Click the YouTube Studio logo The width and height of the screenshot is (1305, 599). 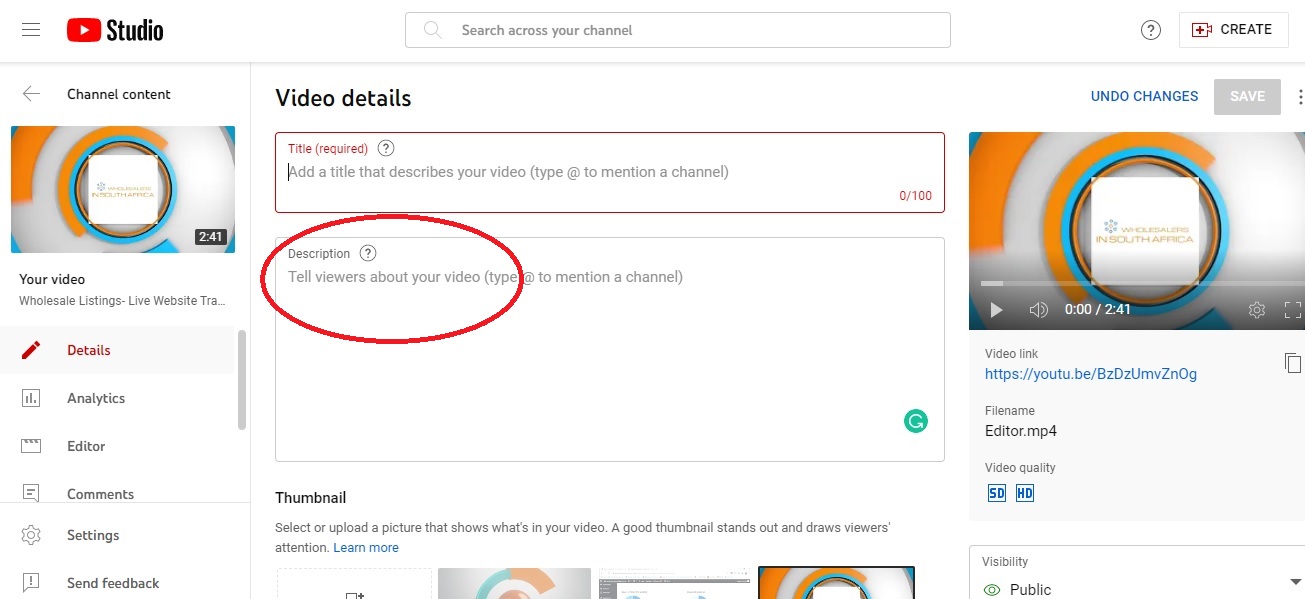[x=115, y=30]
